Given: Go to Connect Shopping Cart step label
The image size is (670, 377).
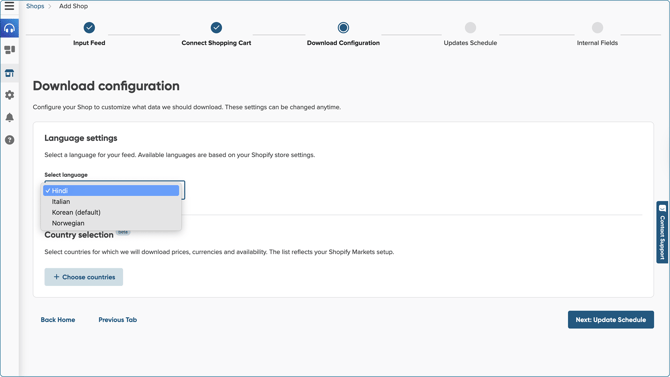Looking at the screenshot, I should 216,43.
